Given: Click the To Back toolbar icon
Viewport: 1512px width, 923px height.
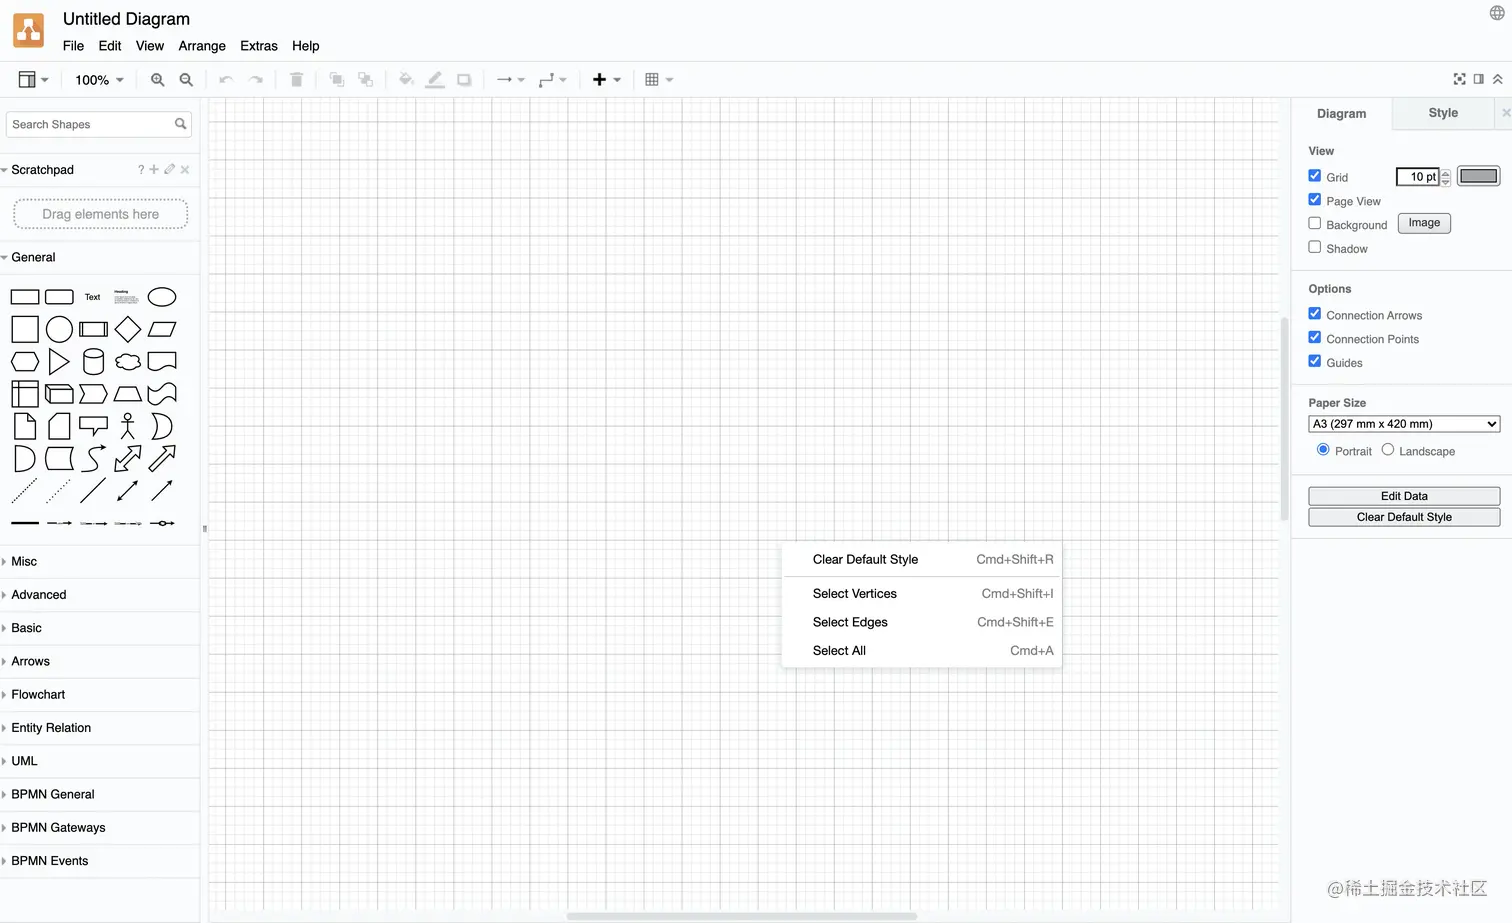Looking at the screenshot, I should coord(366,80).
